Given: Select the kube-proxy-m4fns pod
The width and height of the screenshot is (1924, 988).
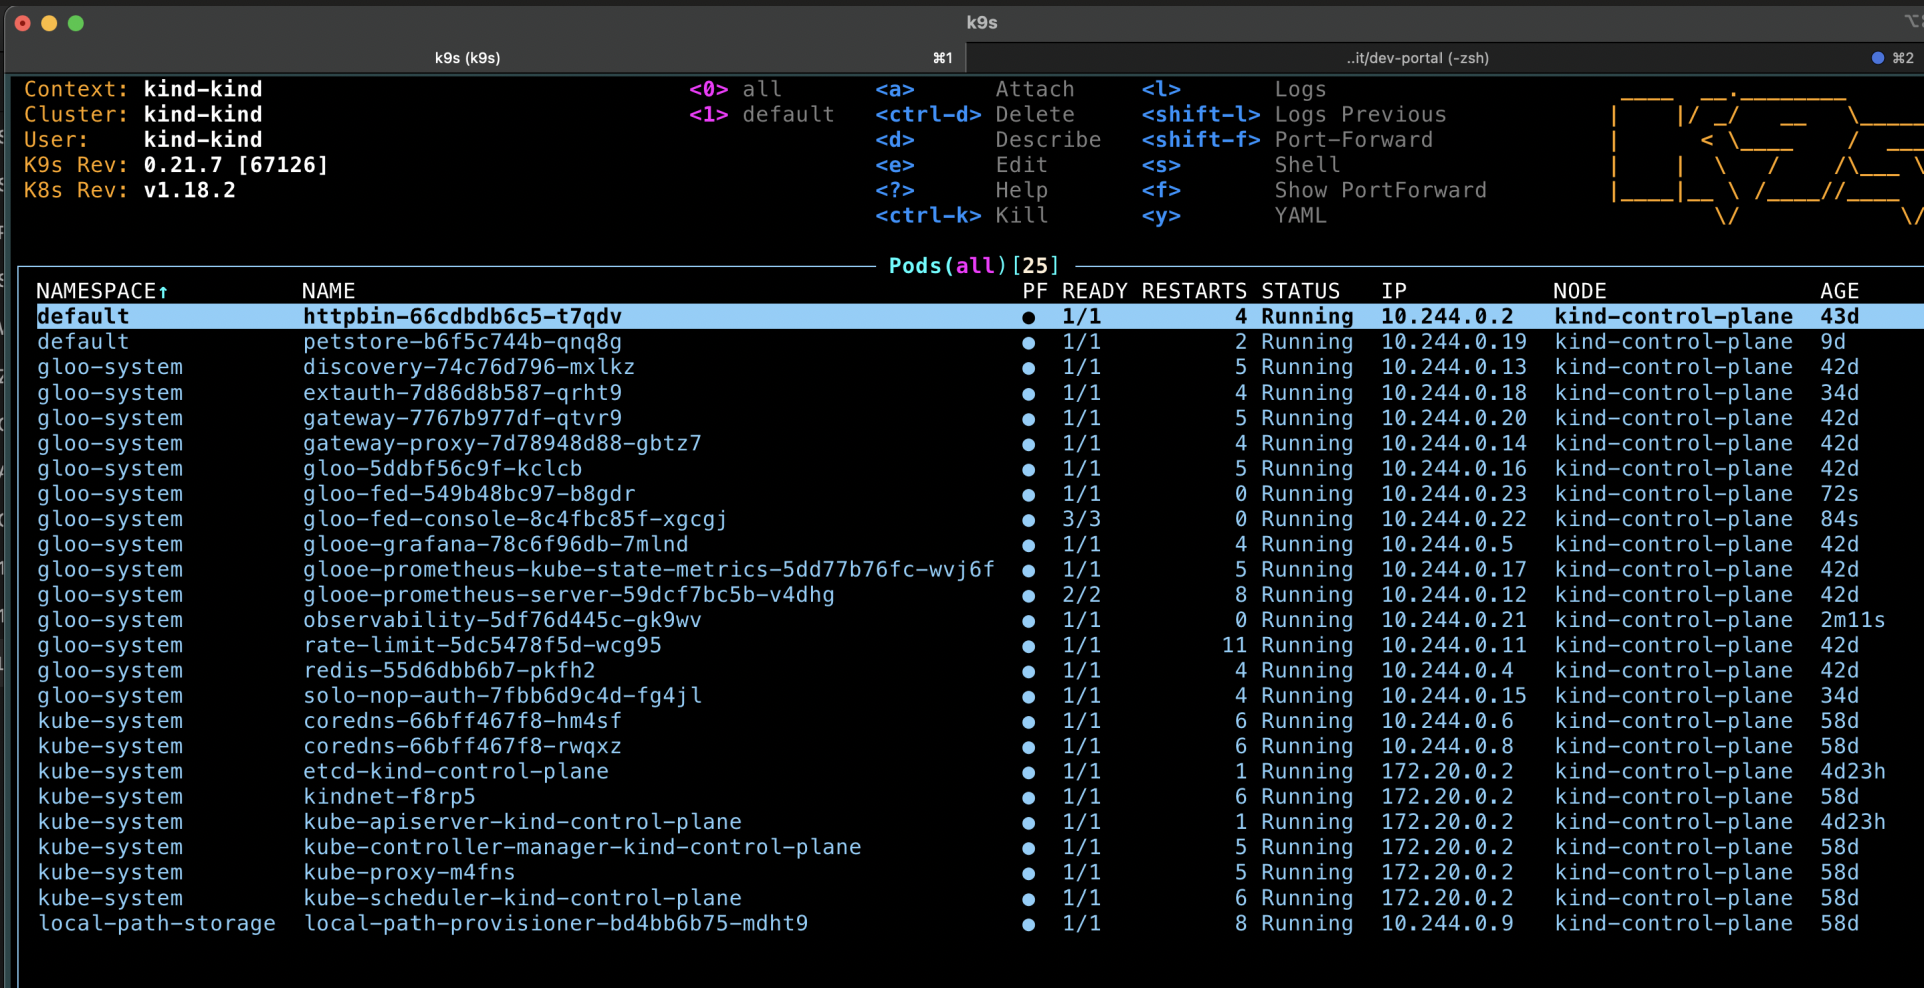Looking at the screenshot, I should pyautogui.click(x=409, y=872).
